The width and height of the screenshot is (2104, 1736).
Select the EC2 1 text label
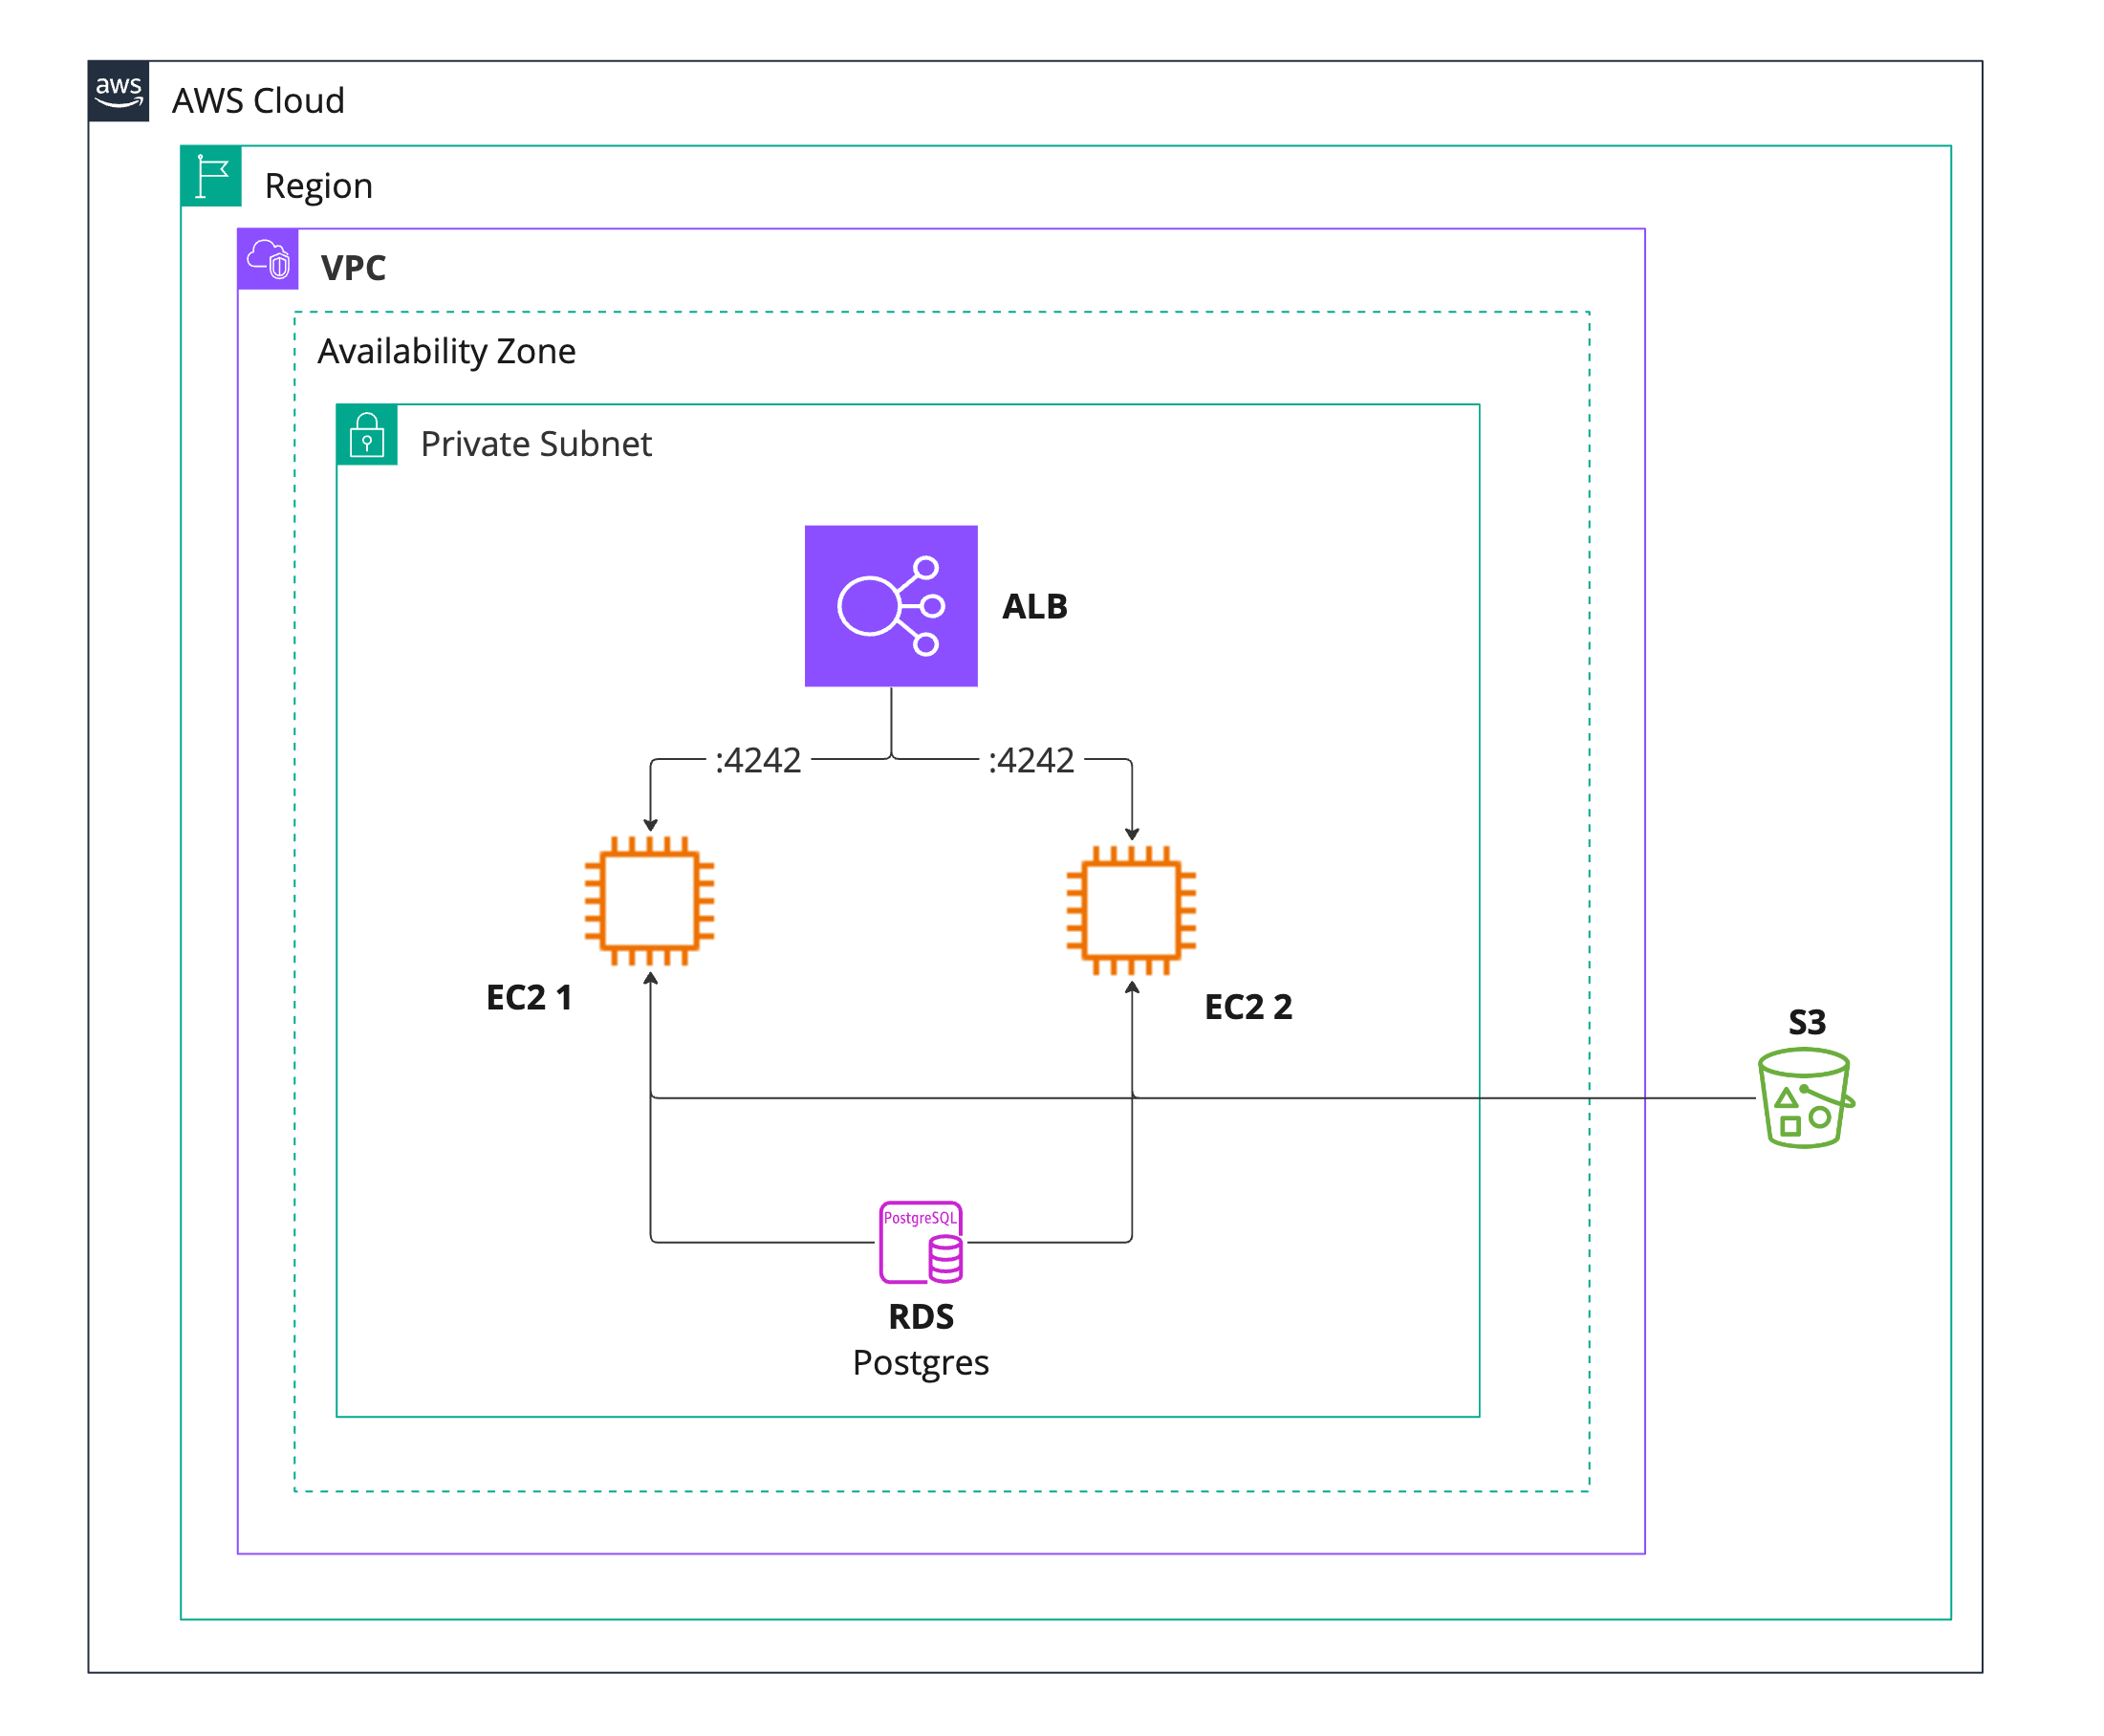pos(528,998)
